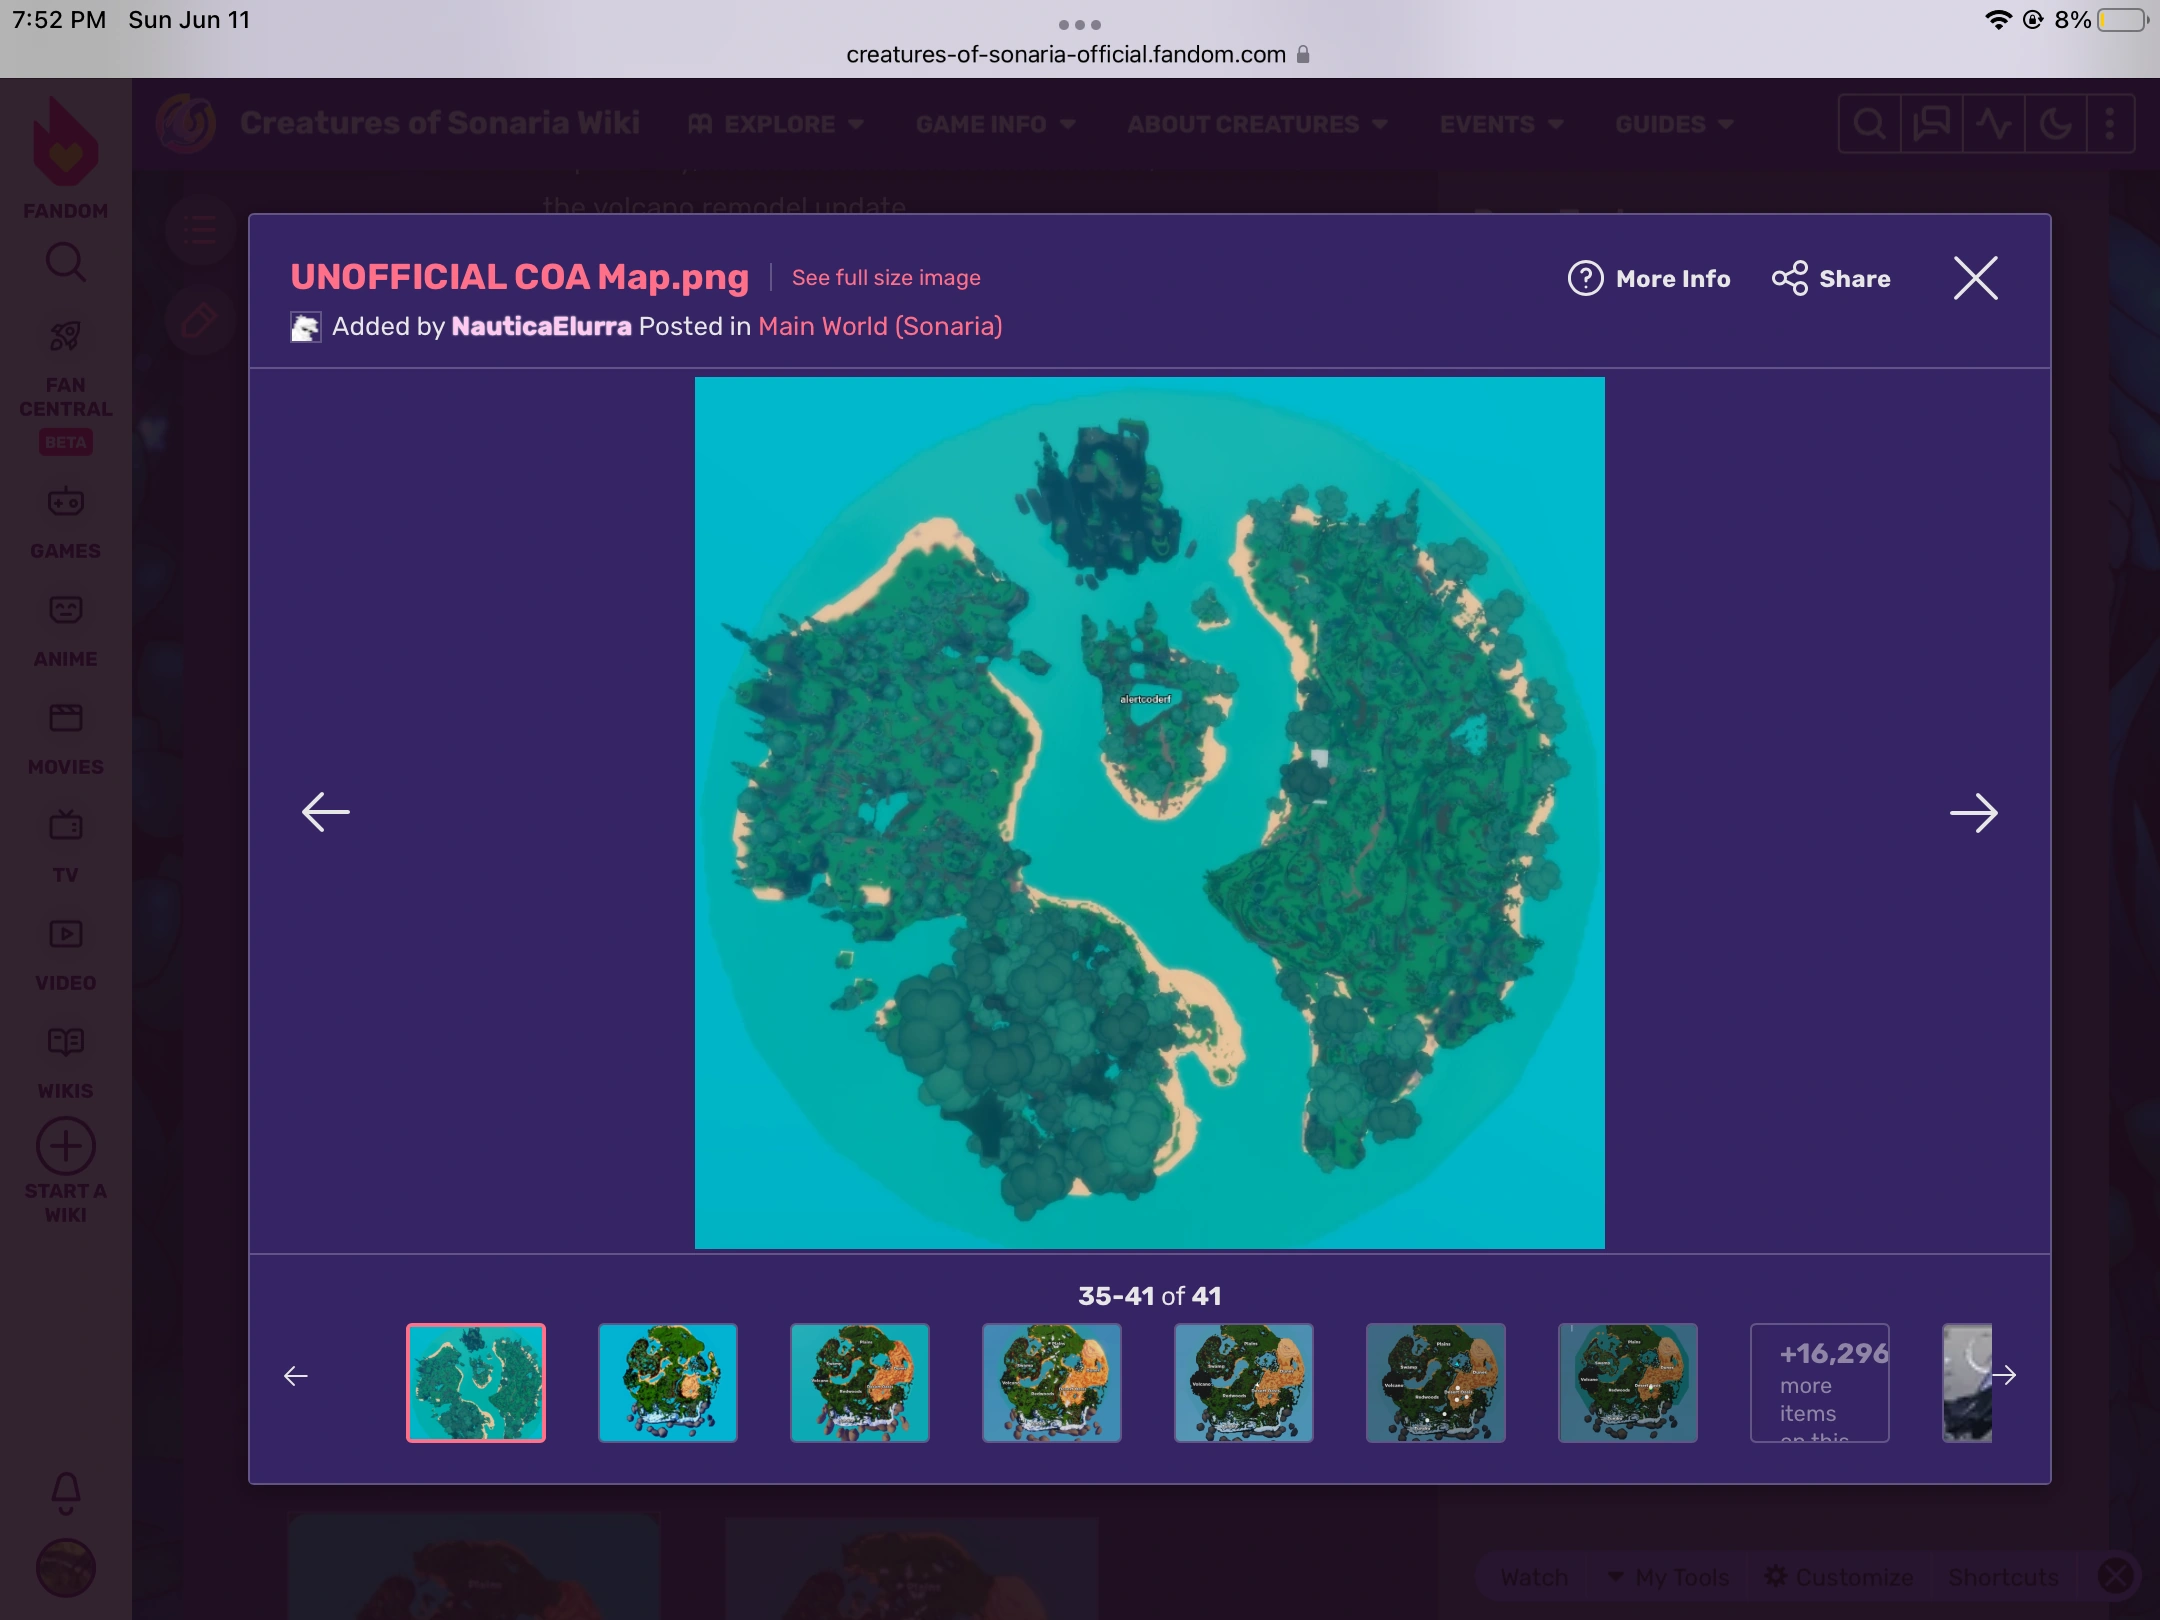
Task: Select the fourth map thumbnail
Action: [1052, 1383]
